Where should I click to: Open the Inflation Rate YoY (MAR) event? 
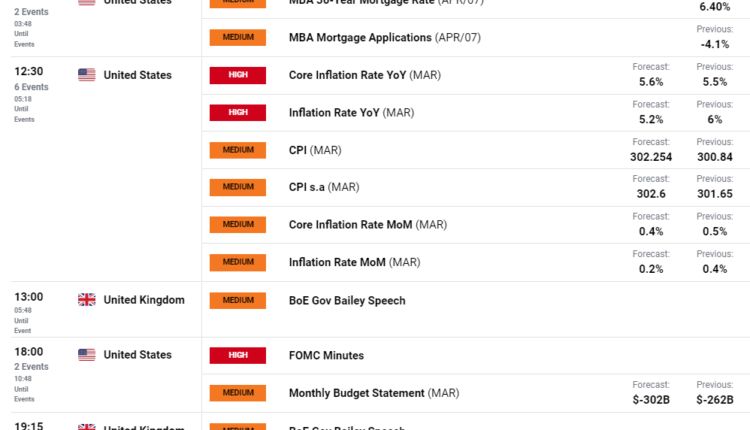click(351, 113)
